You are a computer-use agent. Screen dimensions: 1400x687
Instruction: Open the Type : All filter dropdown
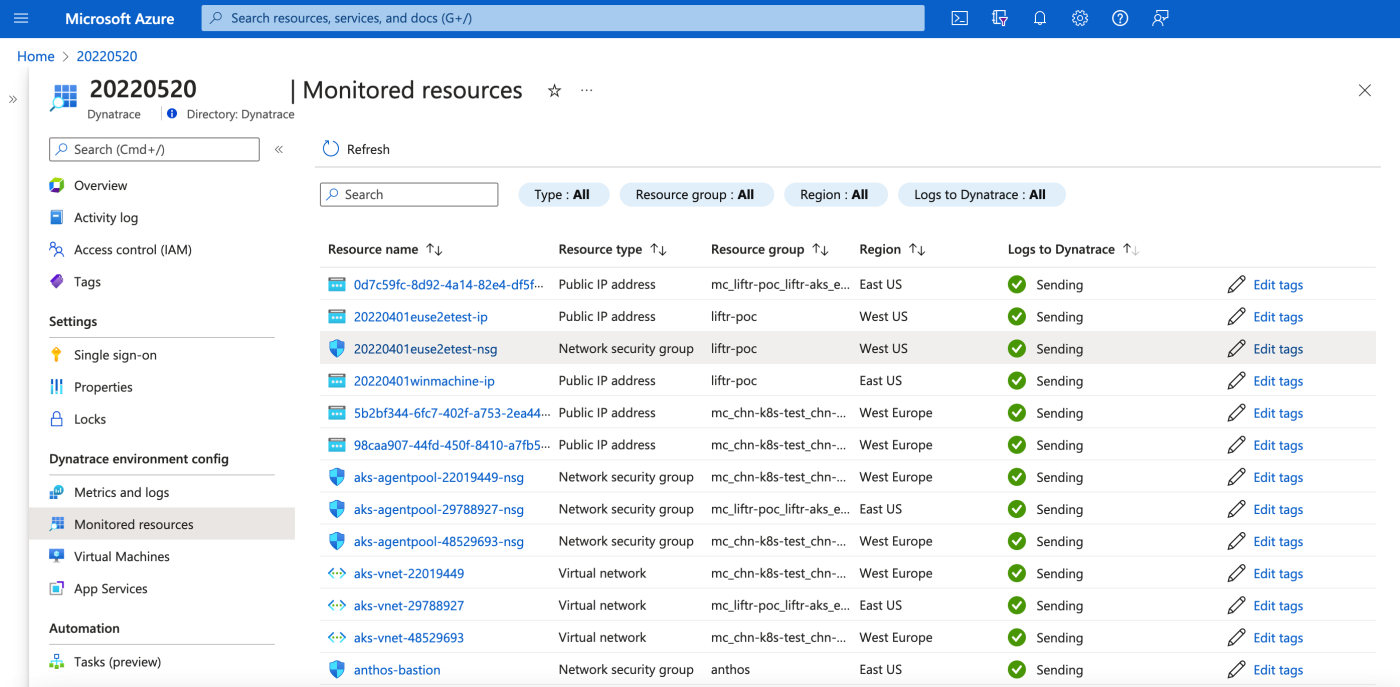(x=563, y=194)
